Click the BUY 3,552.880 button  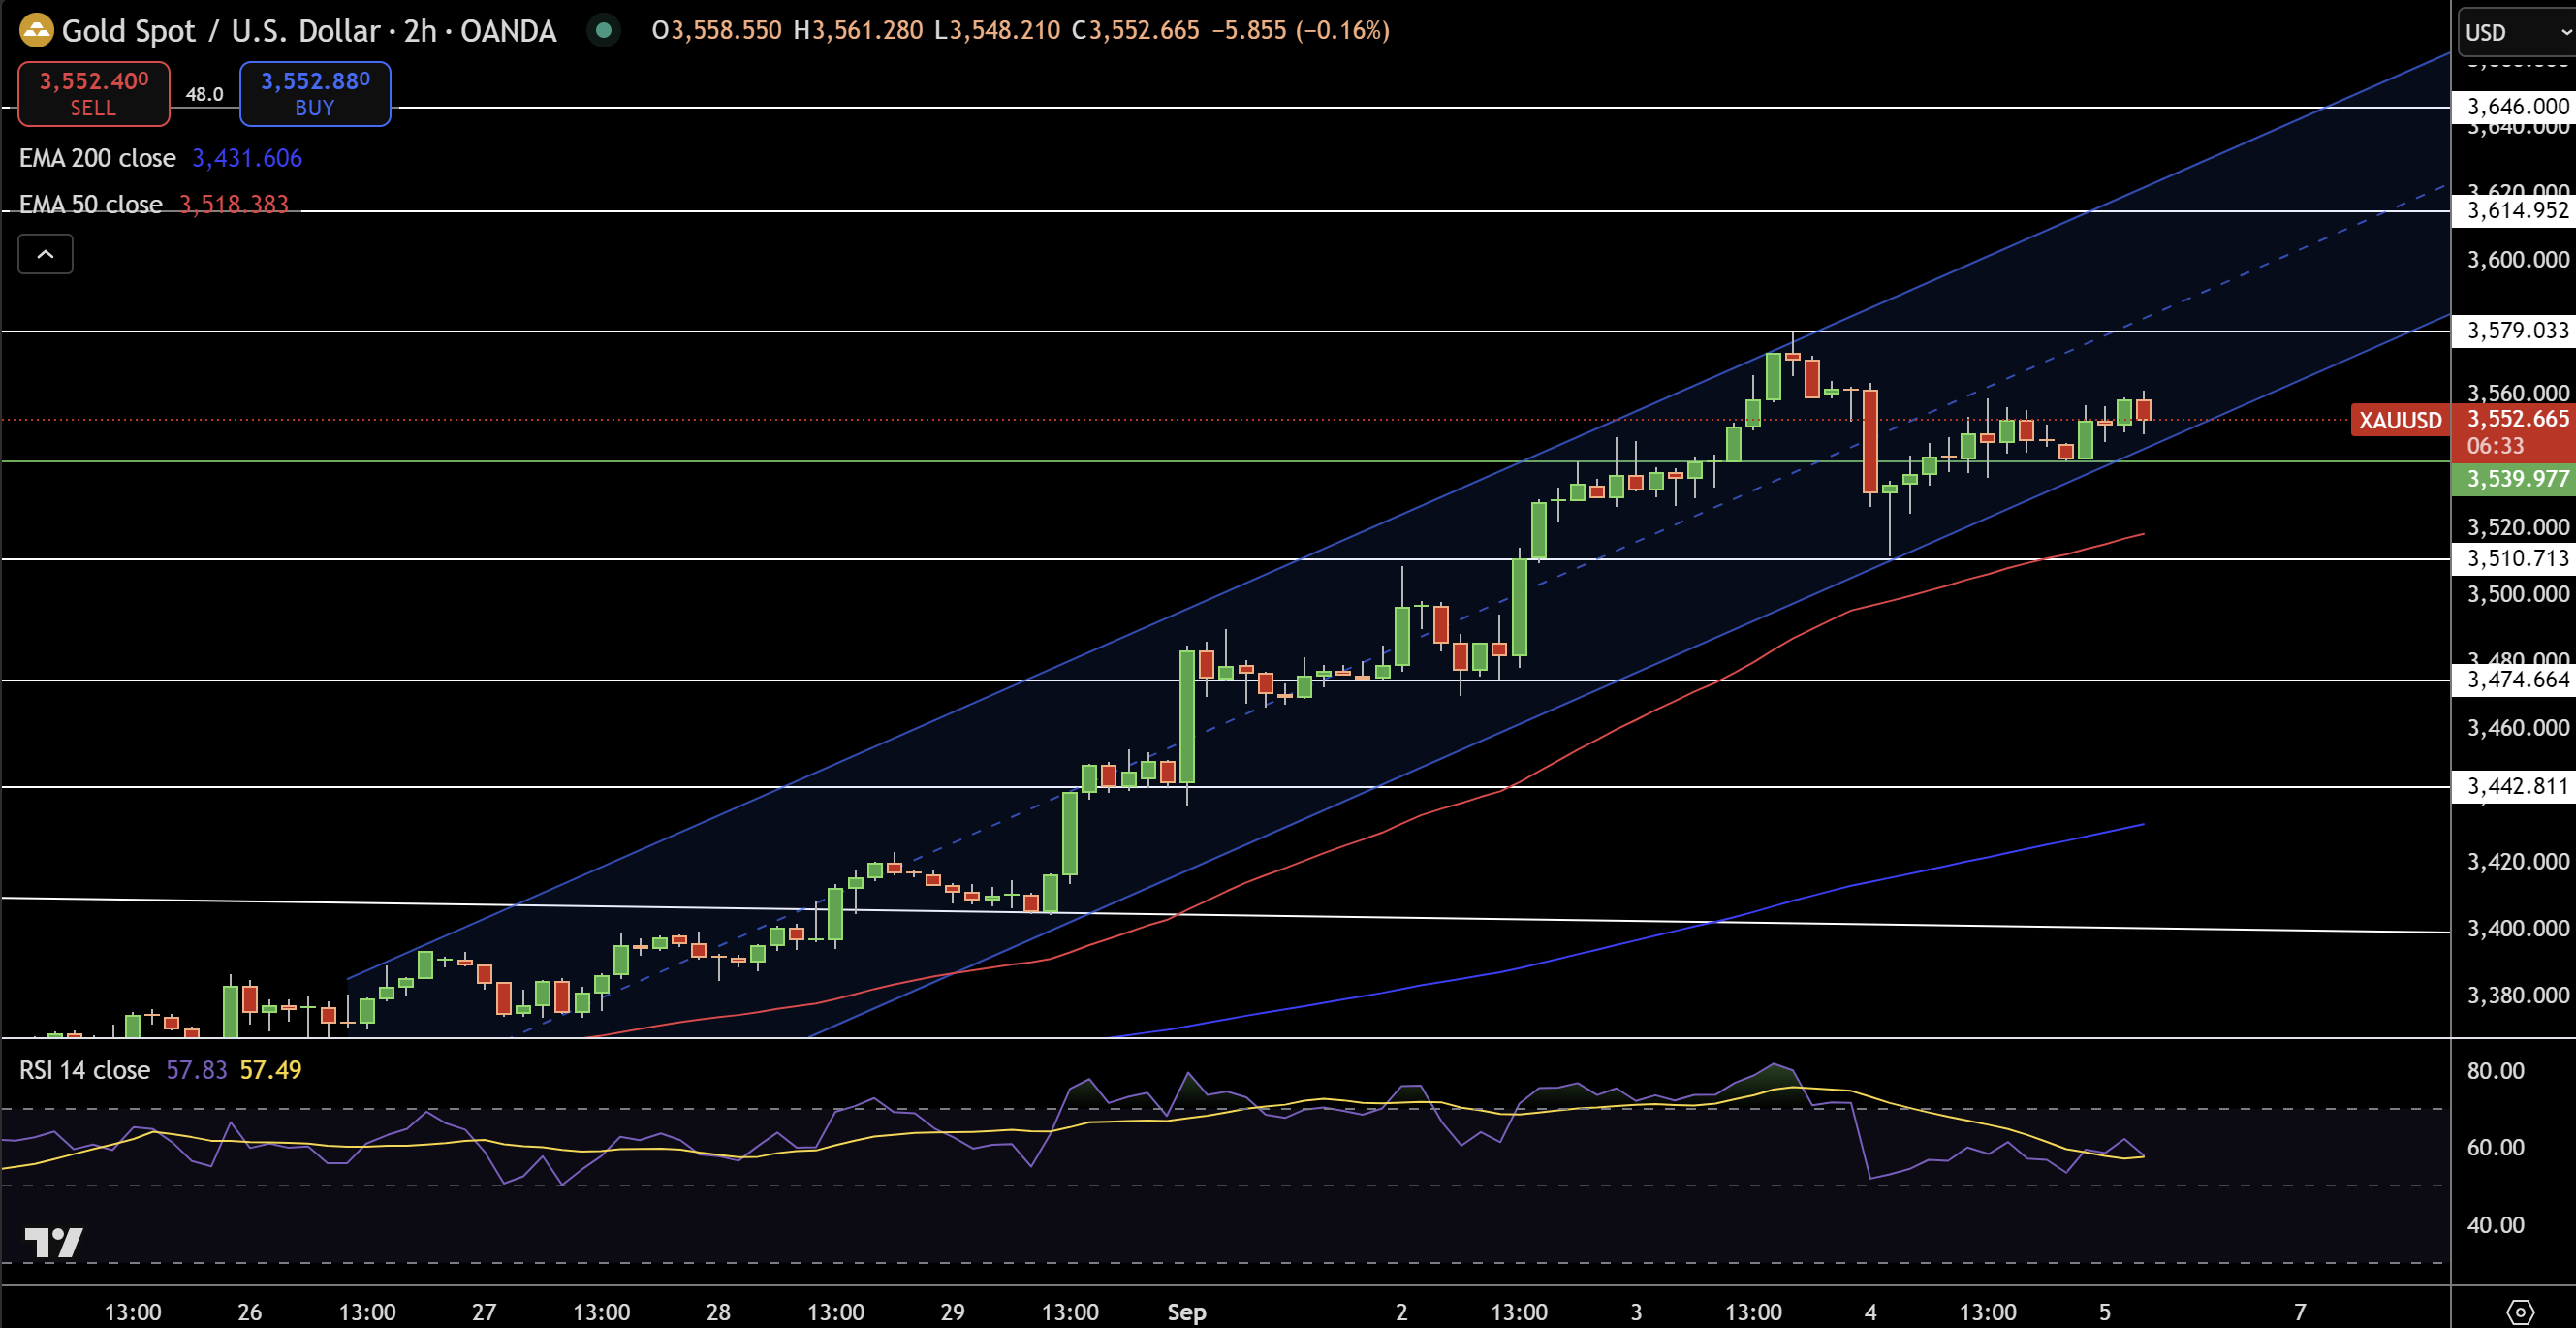[315, 93]
